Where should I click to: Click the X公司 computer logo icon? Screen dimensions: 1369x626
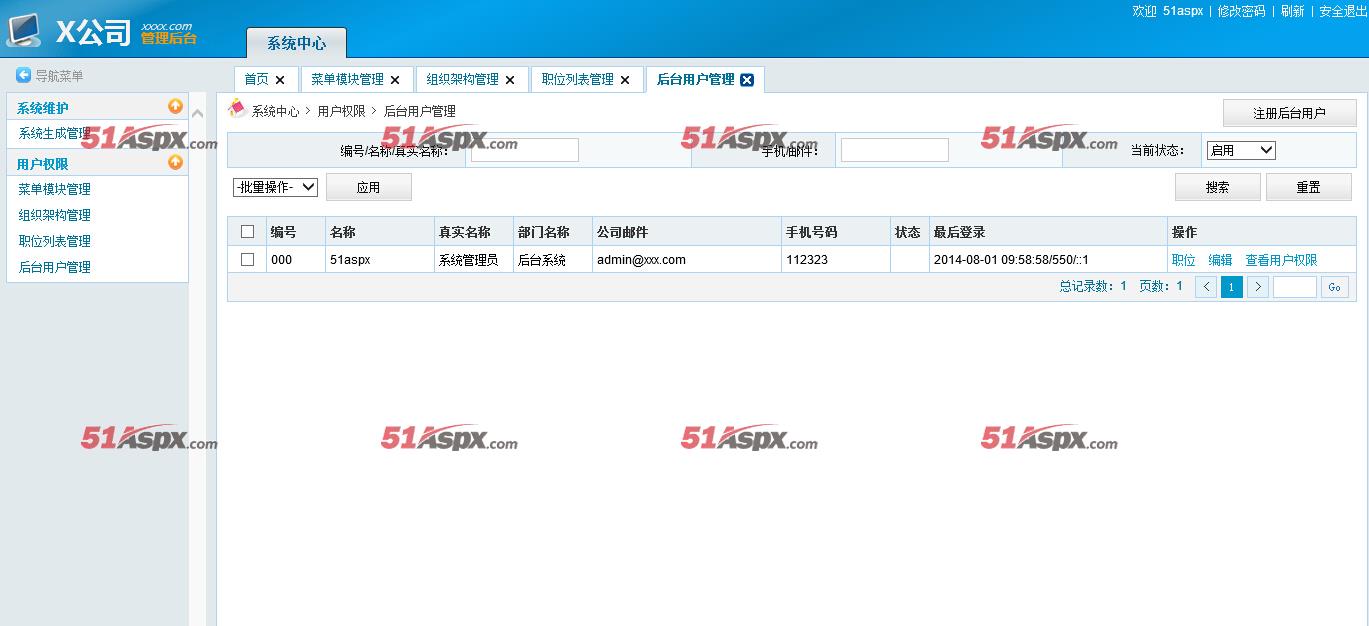(24, 31)
